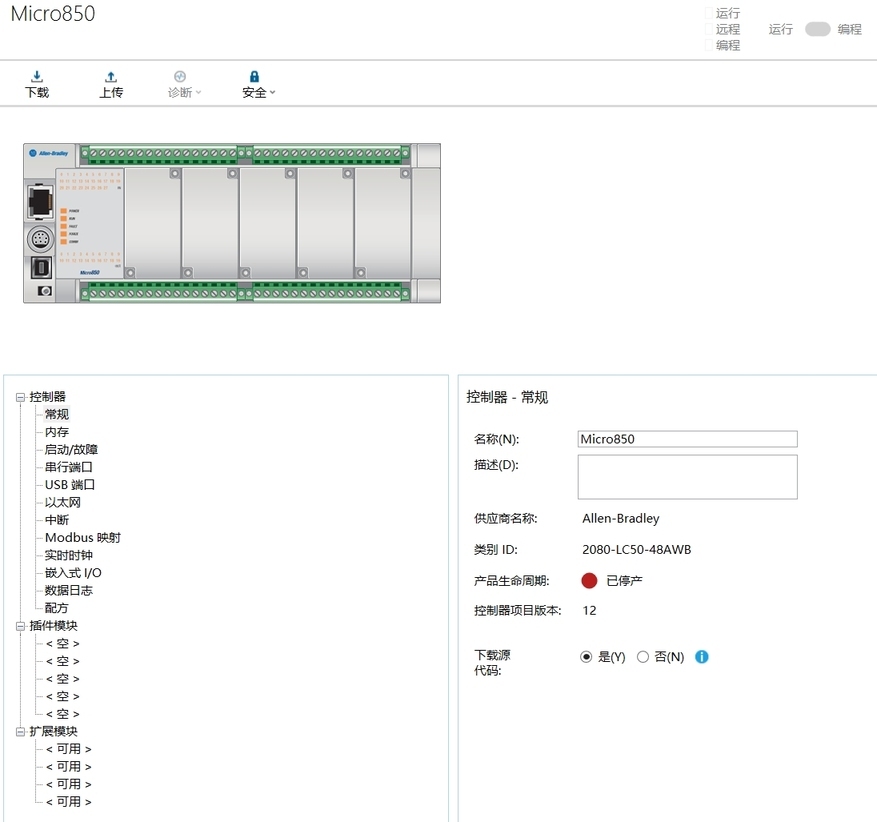Select the first < 可用 > expansion slot
Viewport: 877px width, 822px height.
(69, 749)
